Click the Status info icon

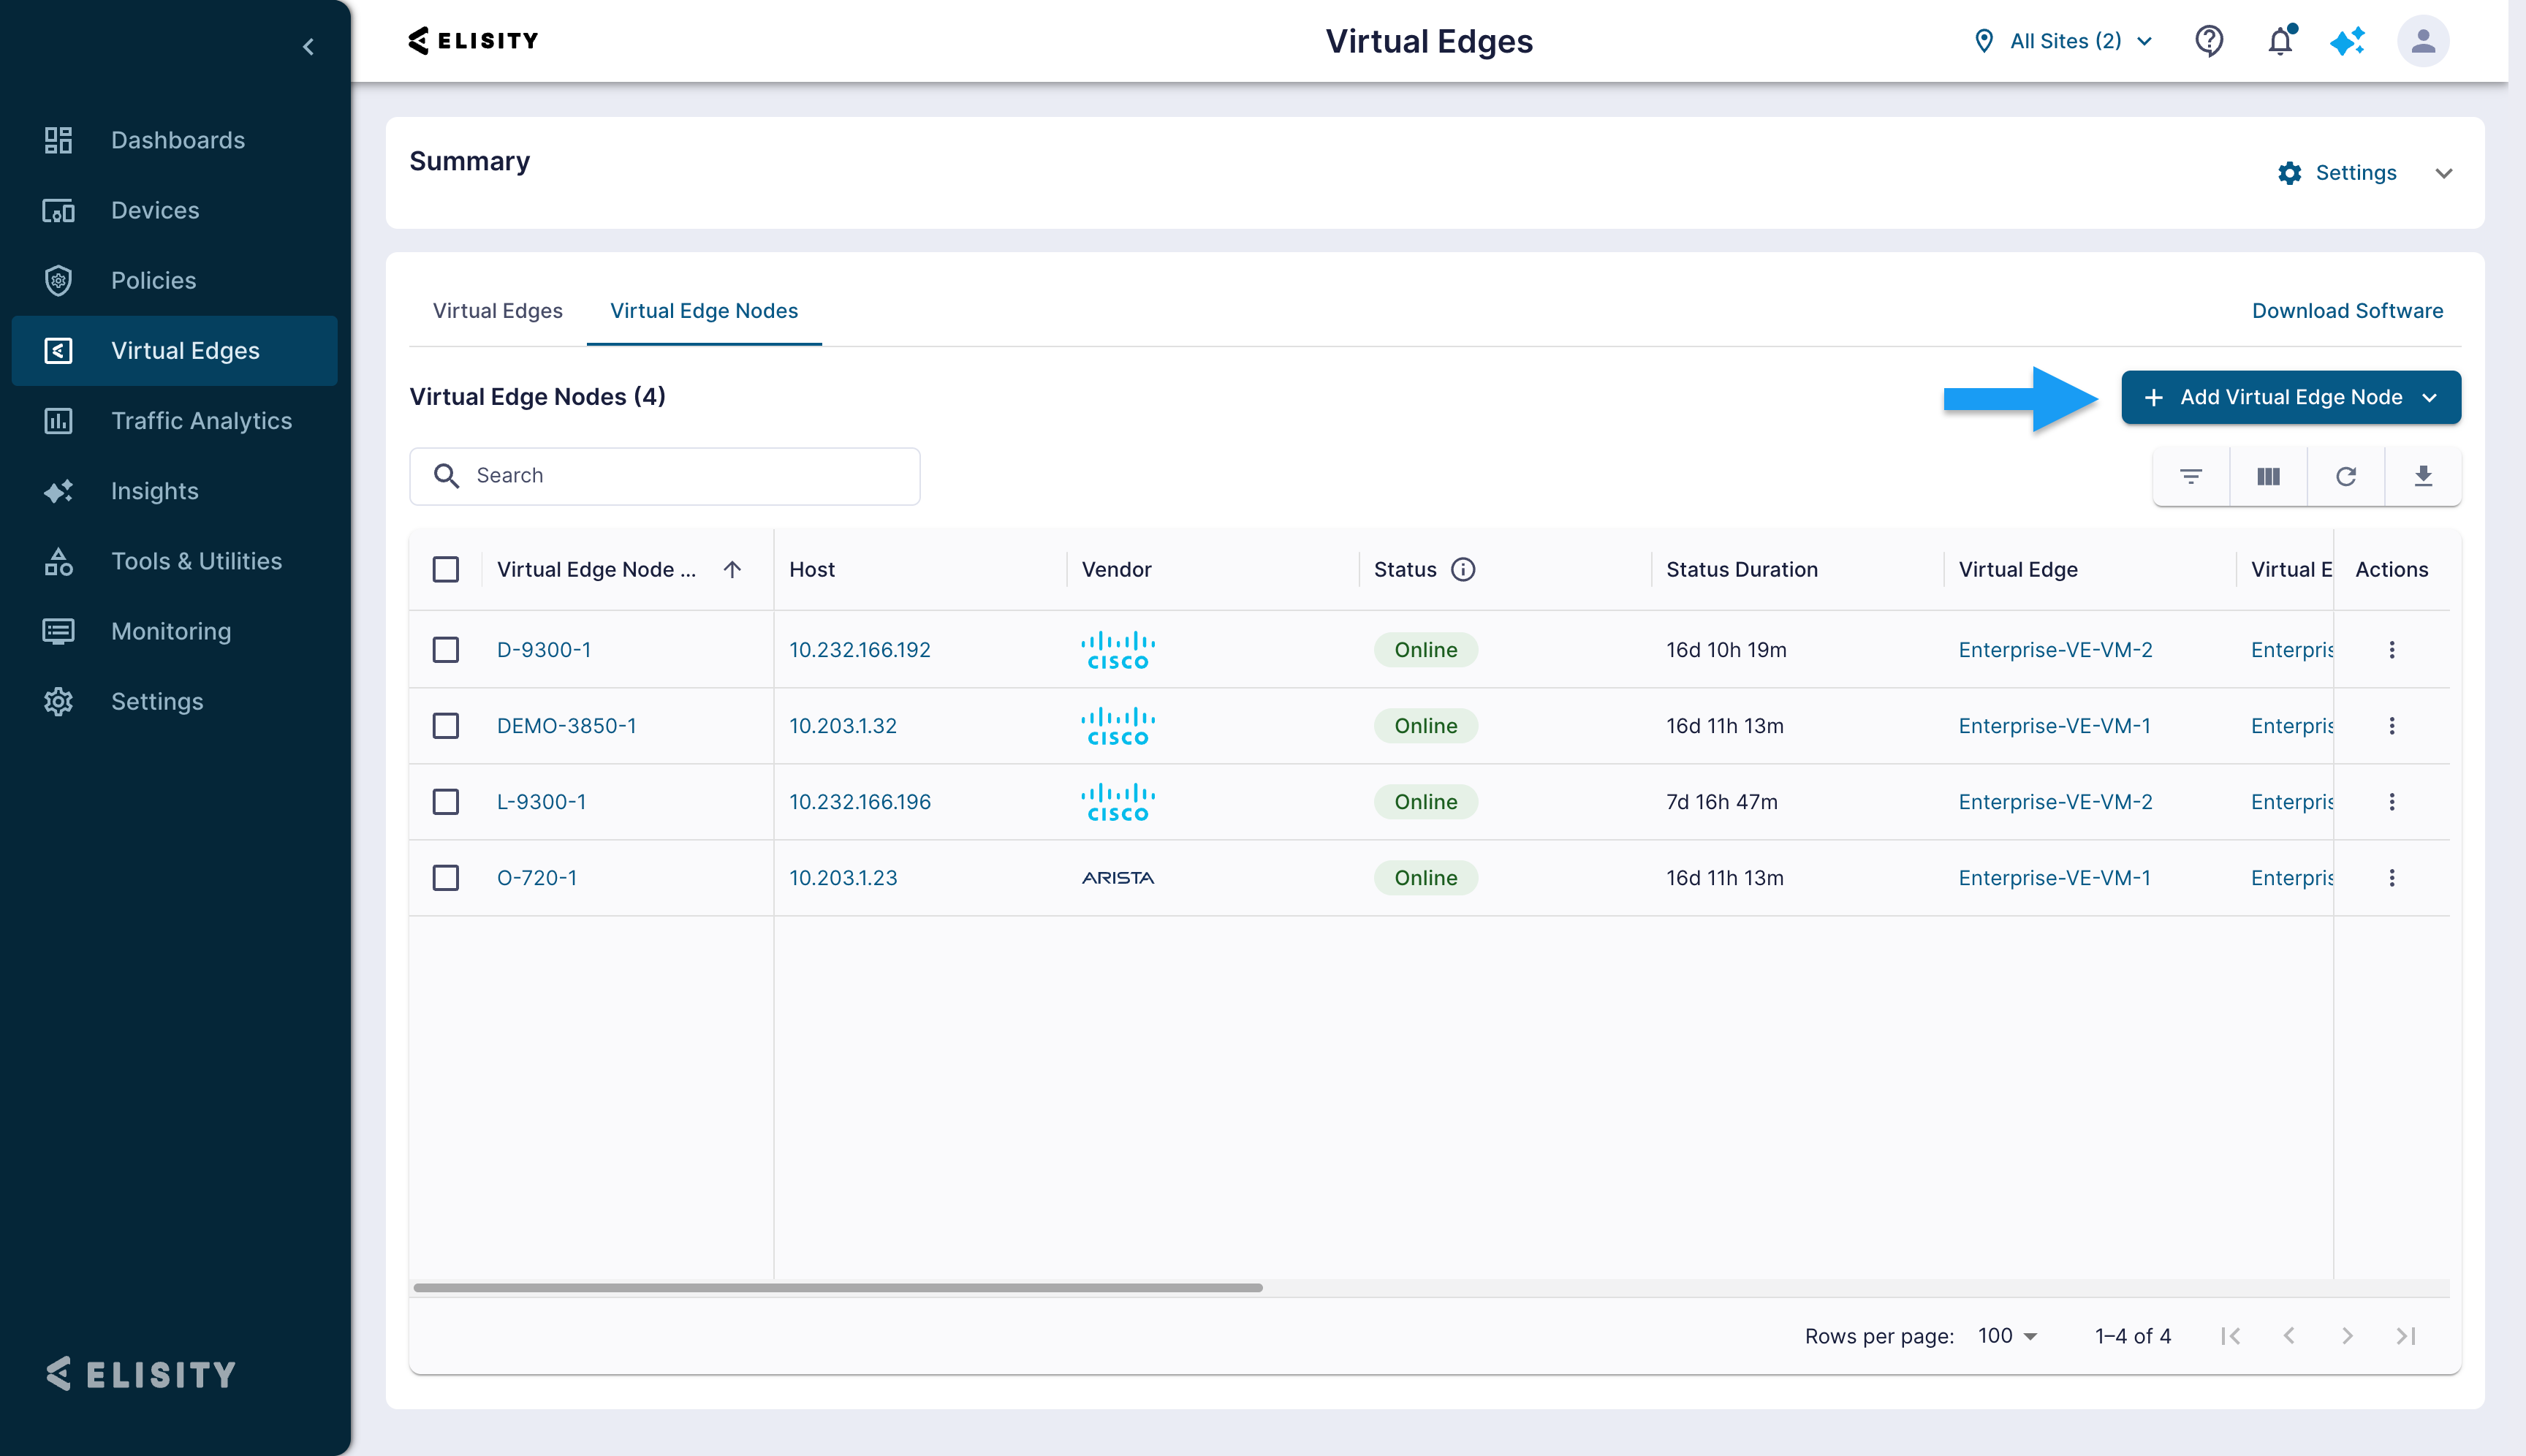point(1463,569)
